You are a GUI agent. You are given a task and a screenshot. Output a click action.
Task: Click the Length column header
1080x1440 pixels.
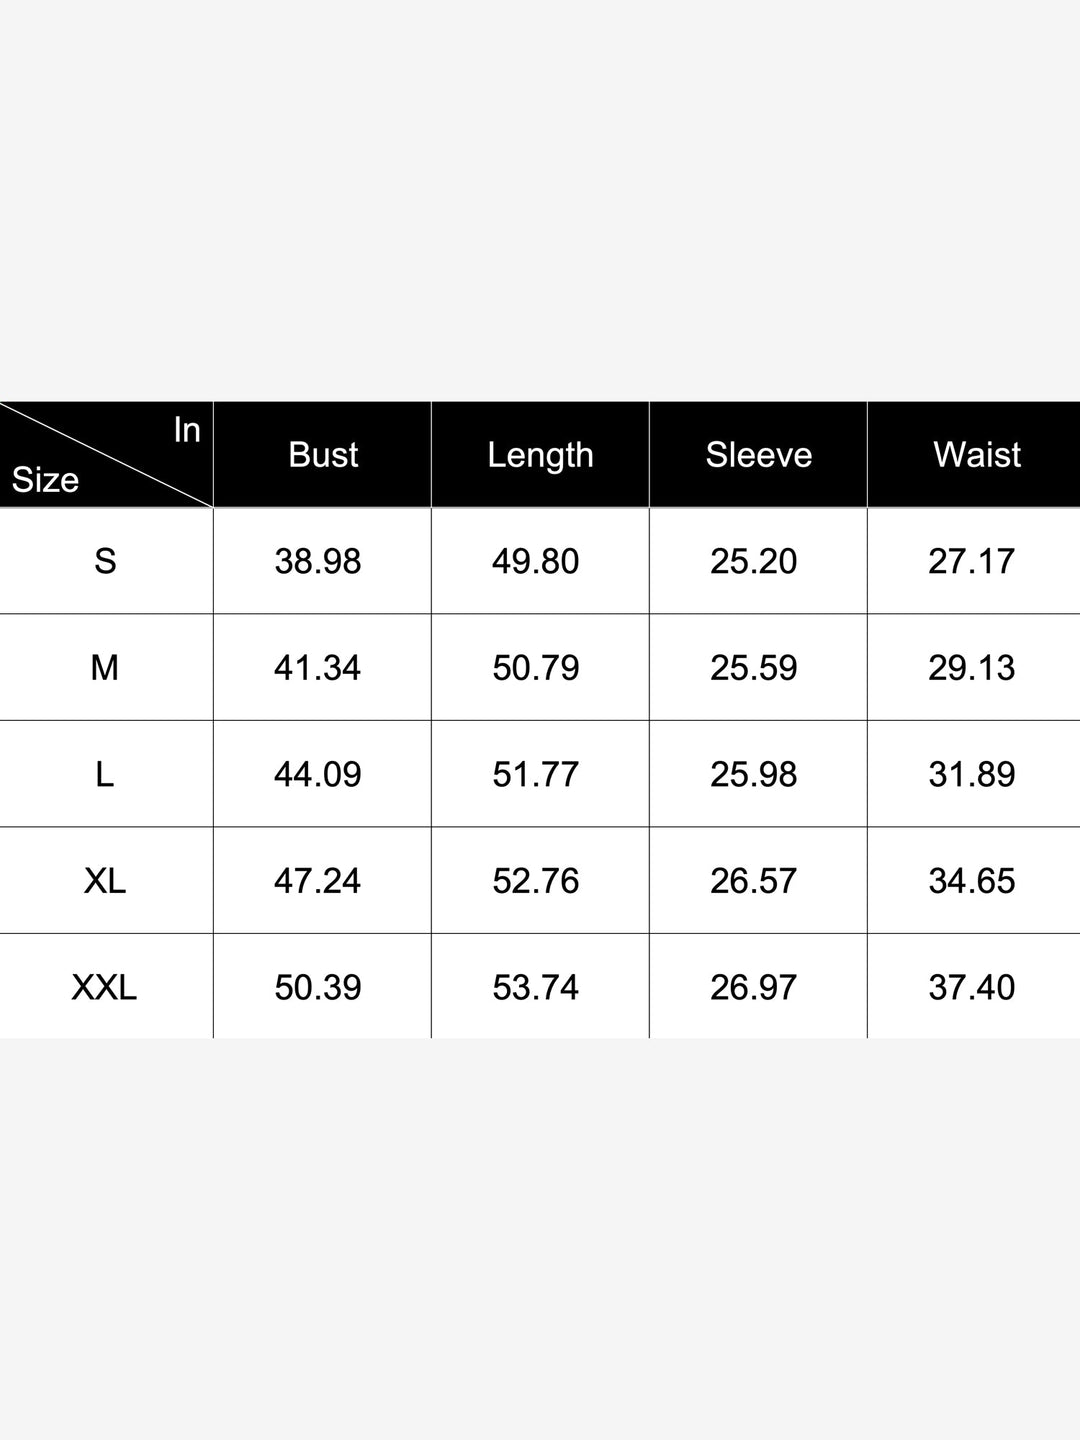pos(540,455)
